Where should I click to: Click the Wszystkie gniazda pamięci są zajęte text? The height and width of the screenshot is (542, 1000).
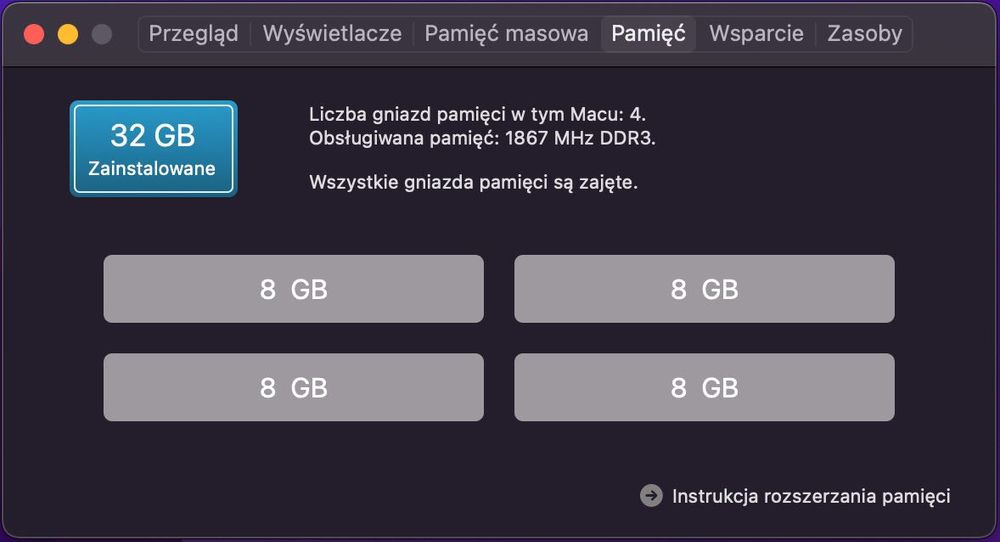[x=473, y=182]
